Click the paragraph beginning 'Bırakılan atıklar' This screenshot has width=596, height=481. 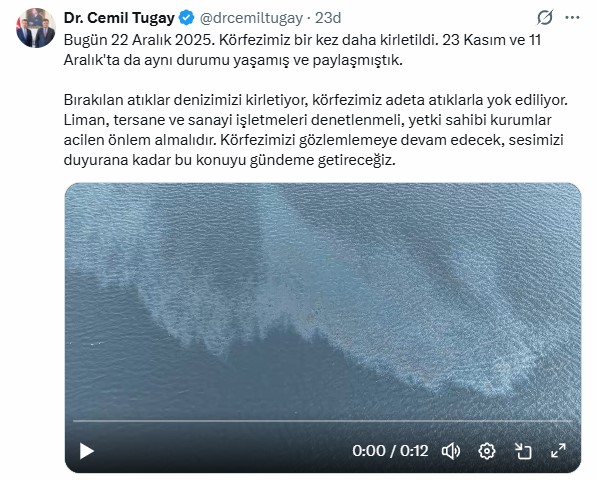(315, 130)
